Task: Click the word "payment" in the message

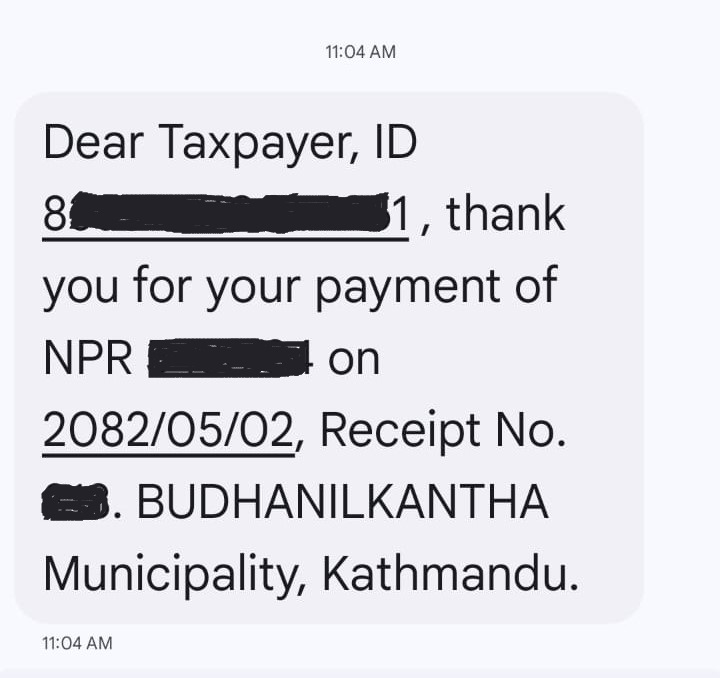Action: tap(408, 288)
